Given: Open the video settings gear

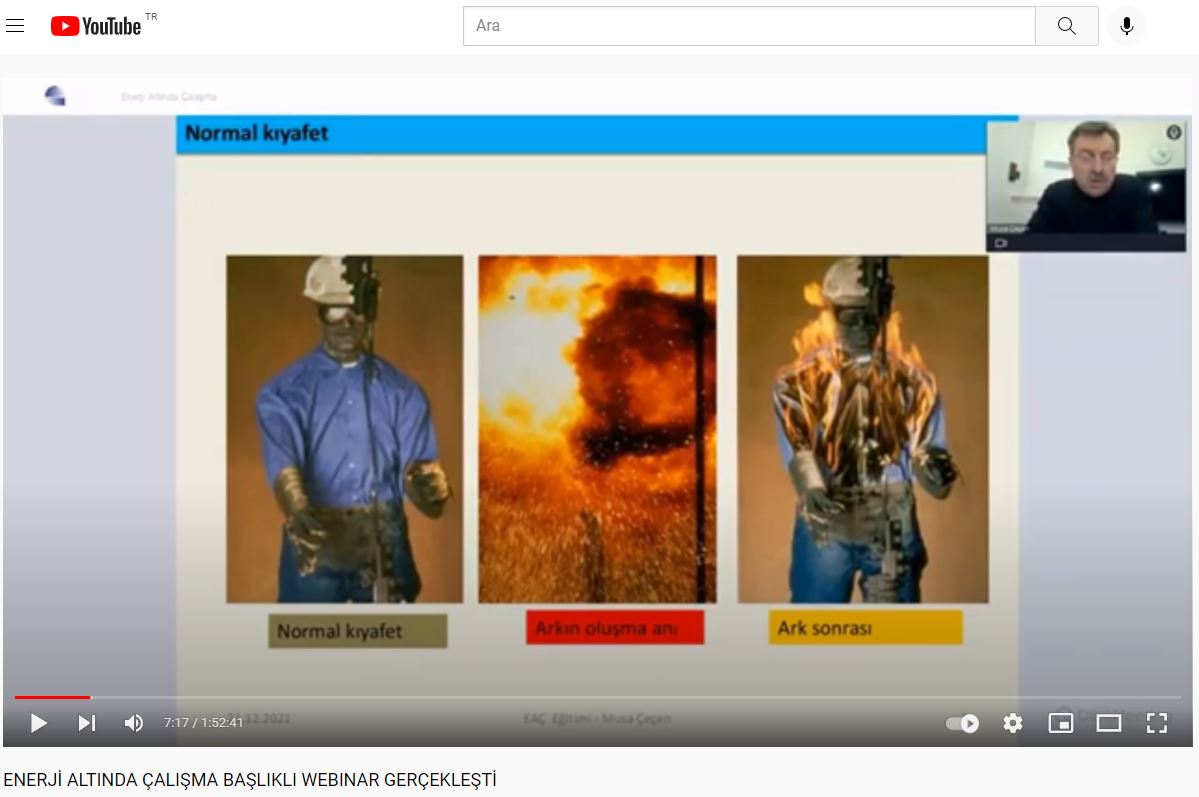Looking at the screenshot, I should 1012,723.
